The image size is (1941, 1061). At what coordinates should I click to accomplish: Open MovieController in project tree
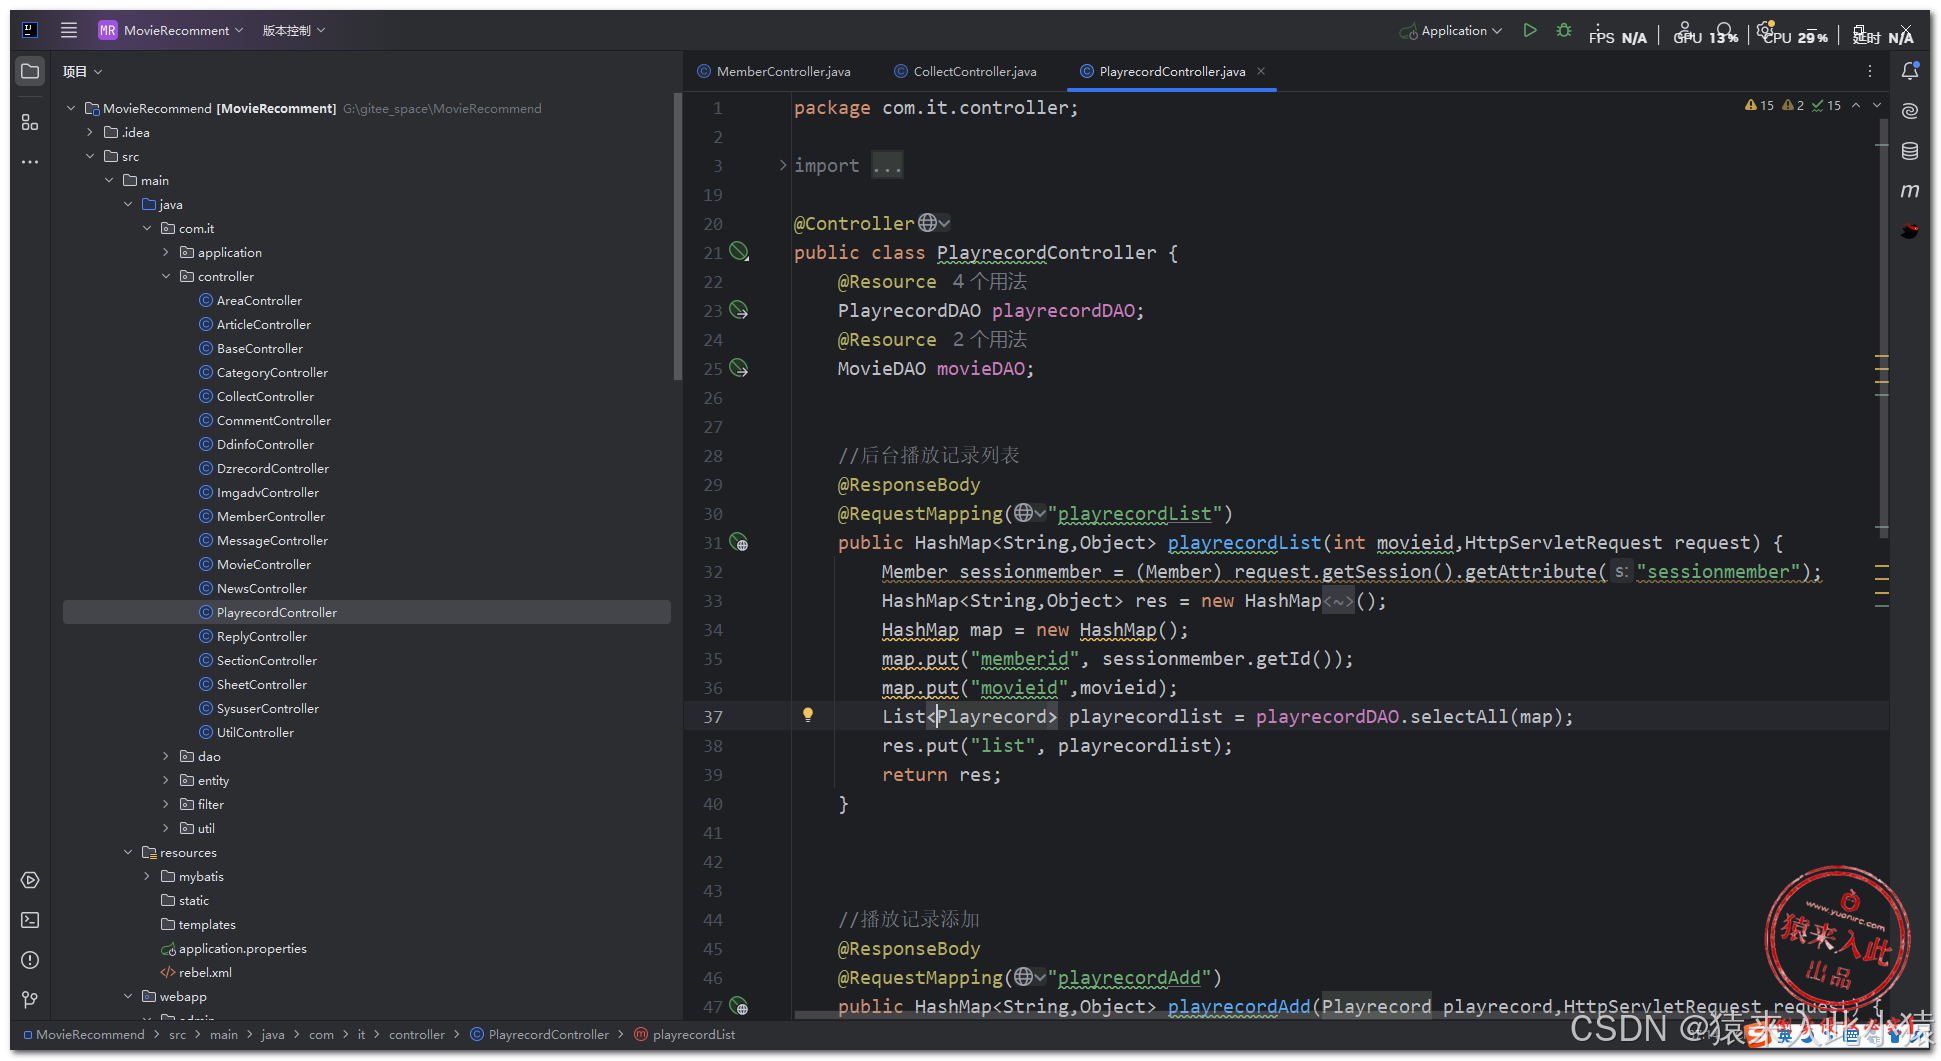click(264, 564)
